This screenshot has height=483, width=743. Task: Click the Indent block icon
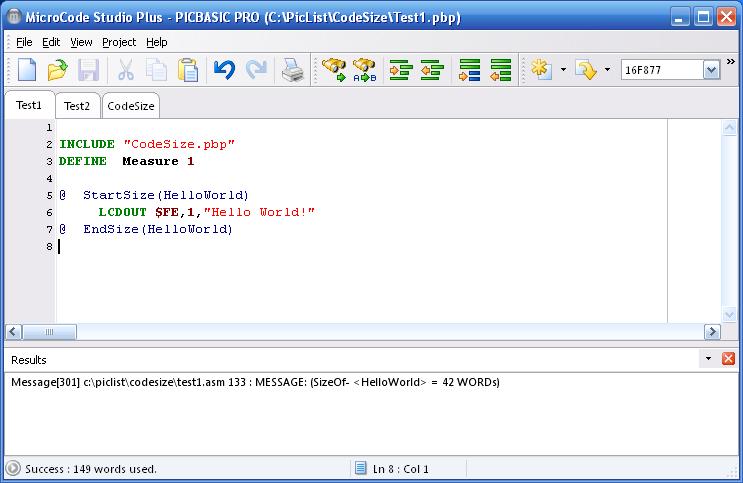(400, 70)
